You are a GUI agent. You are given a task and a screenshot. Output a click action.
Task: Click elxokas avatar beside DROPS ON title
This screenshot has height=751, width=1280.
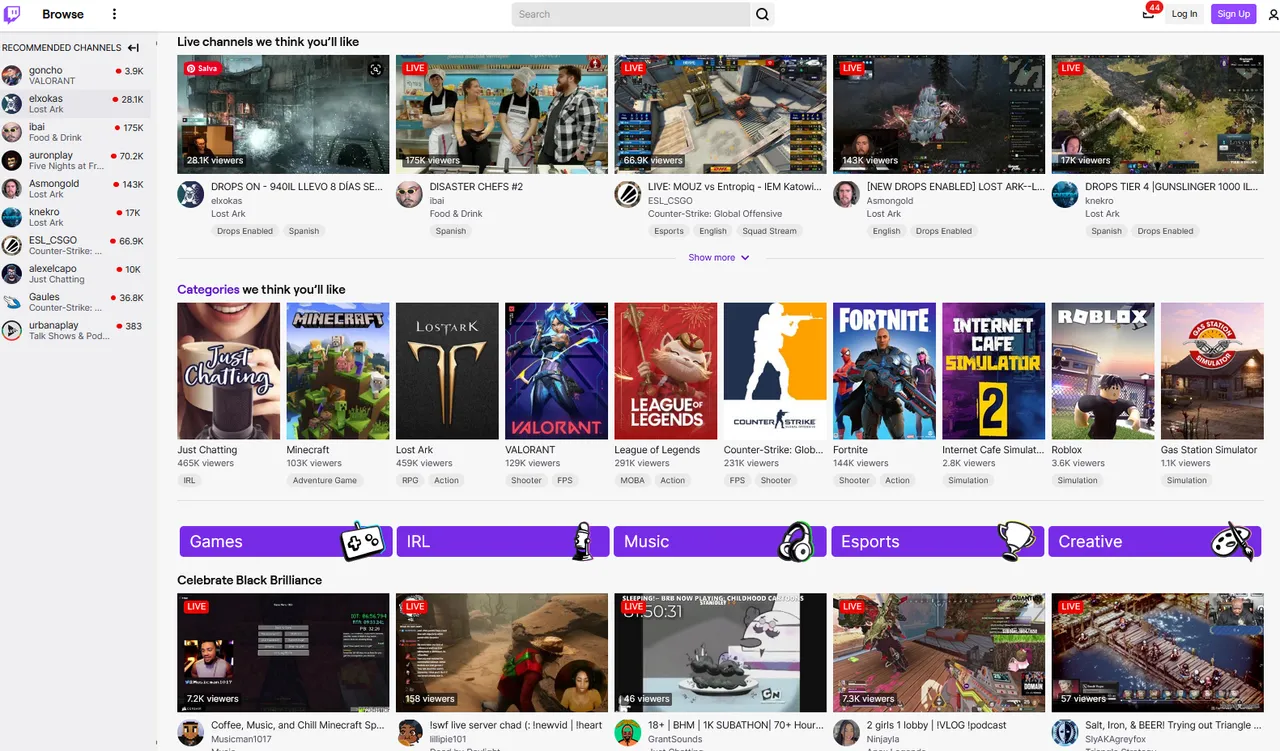coord(191,194)
